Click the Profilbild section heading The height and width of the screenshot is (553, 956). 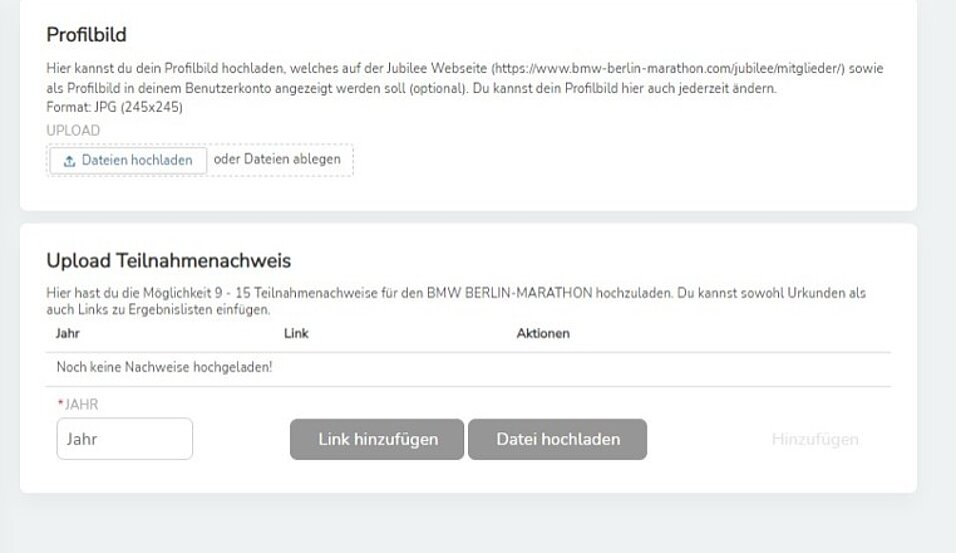point(87,35)
